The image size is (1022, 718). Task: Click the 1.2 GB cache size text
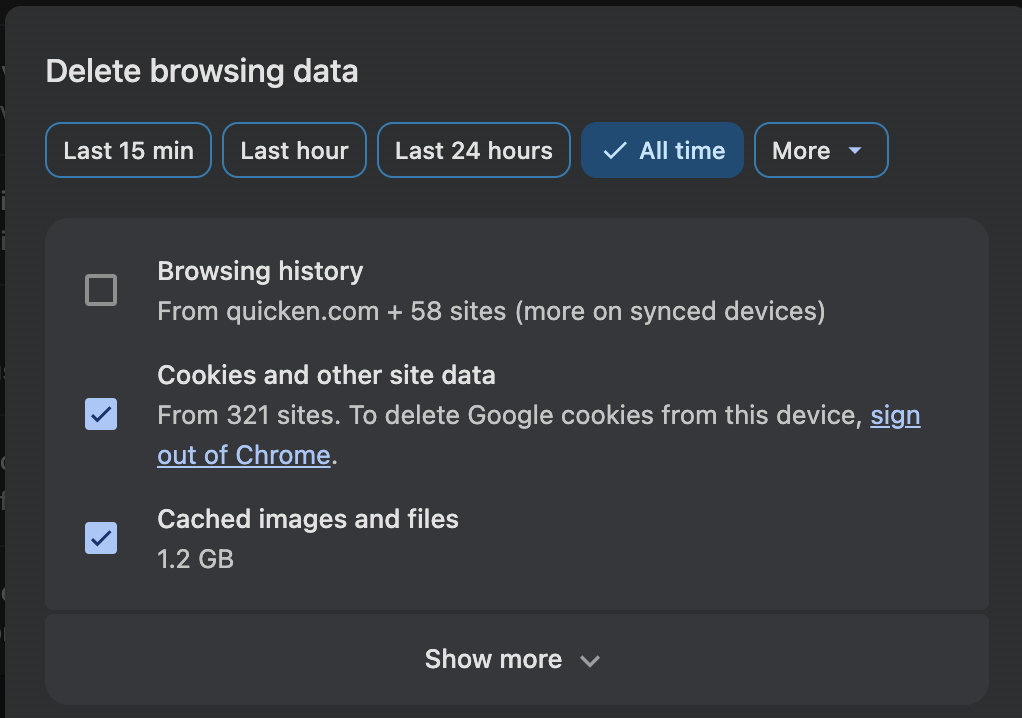point(195,558)
